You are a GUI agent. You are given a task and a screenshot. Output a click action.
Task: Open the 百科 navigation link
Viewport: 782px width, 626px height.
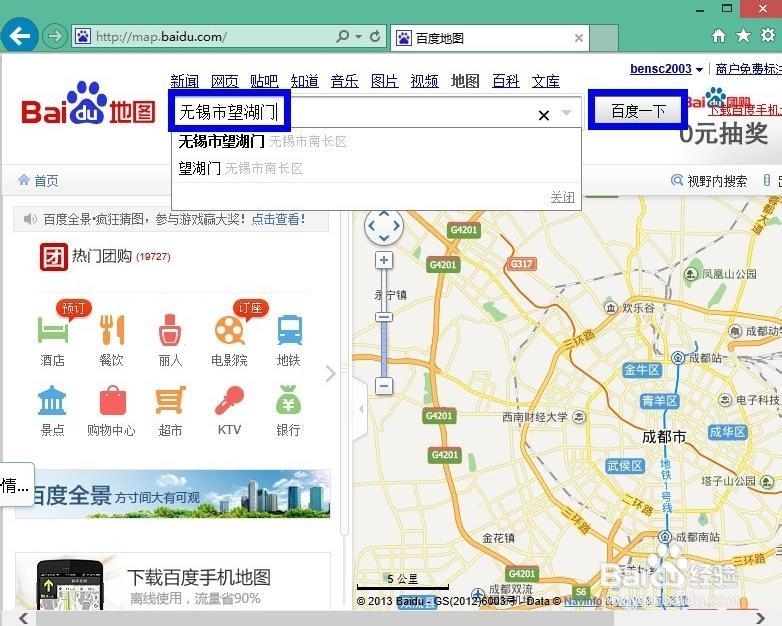[506, 81]
